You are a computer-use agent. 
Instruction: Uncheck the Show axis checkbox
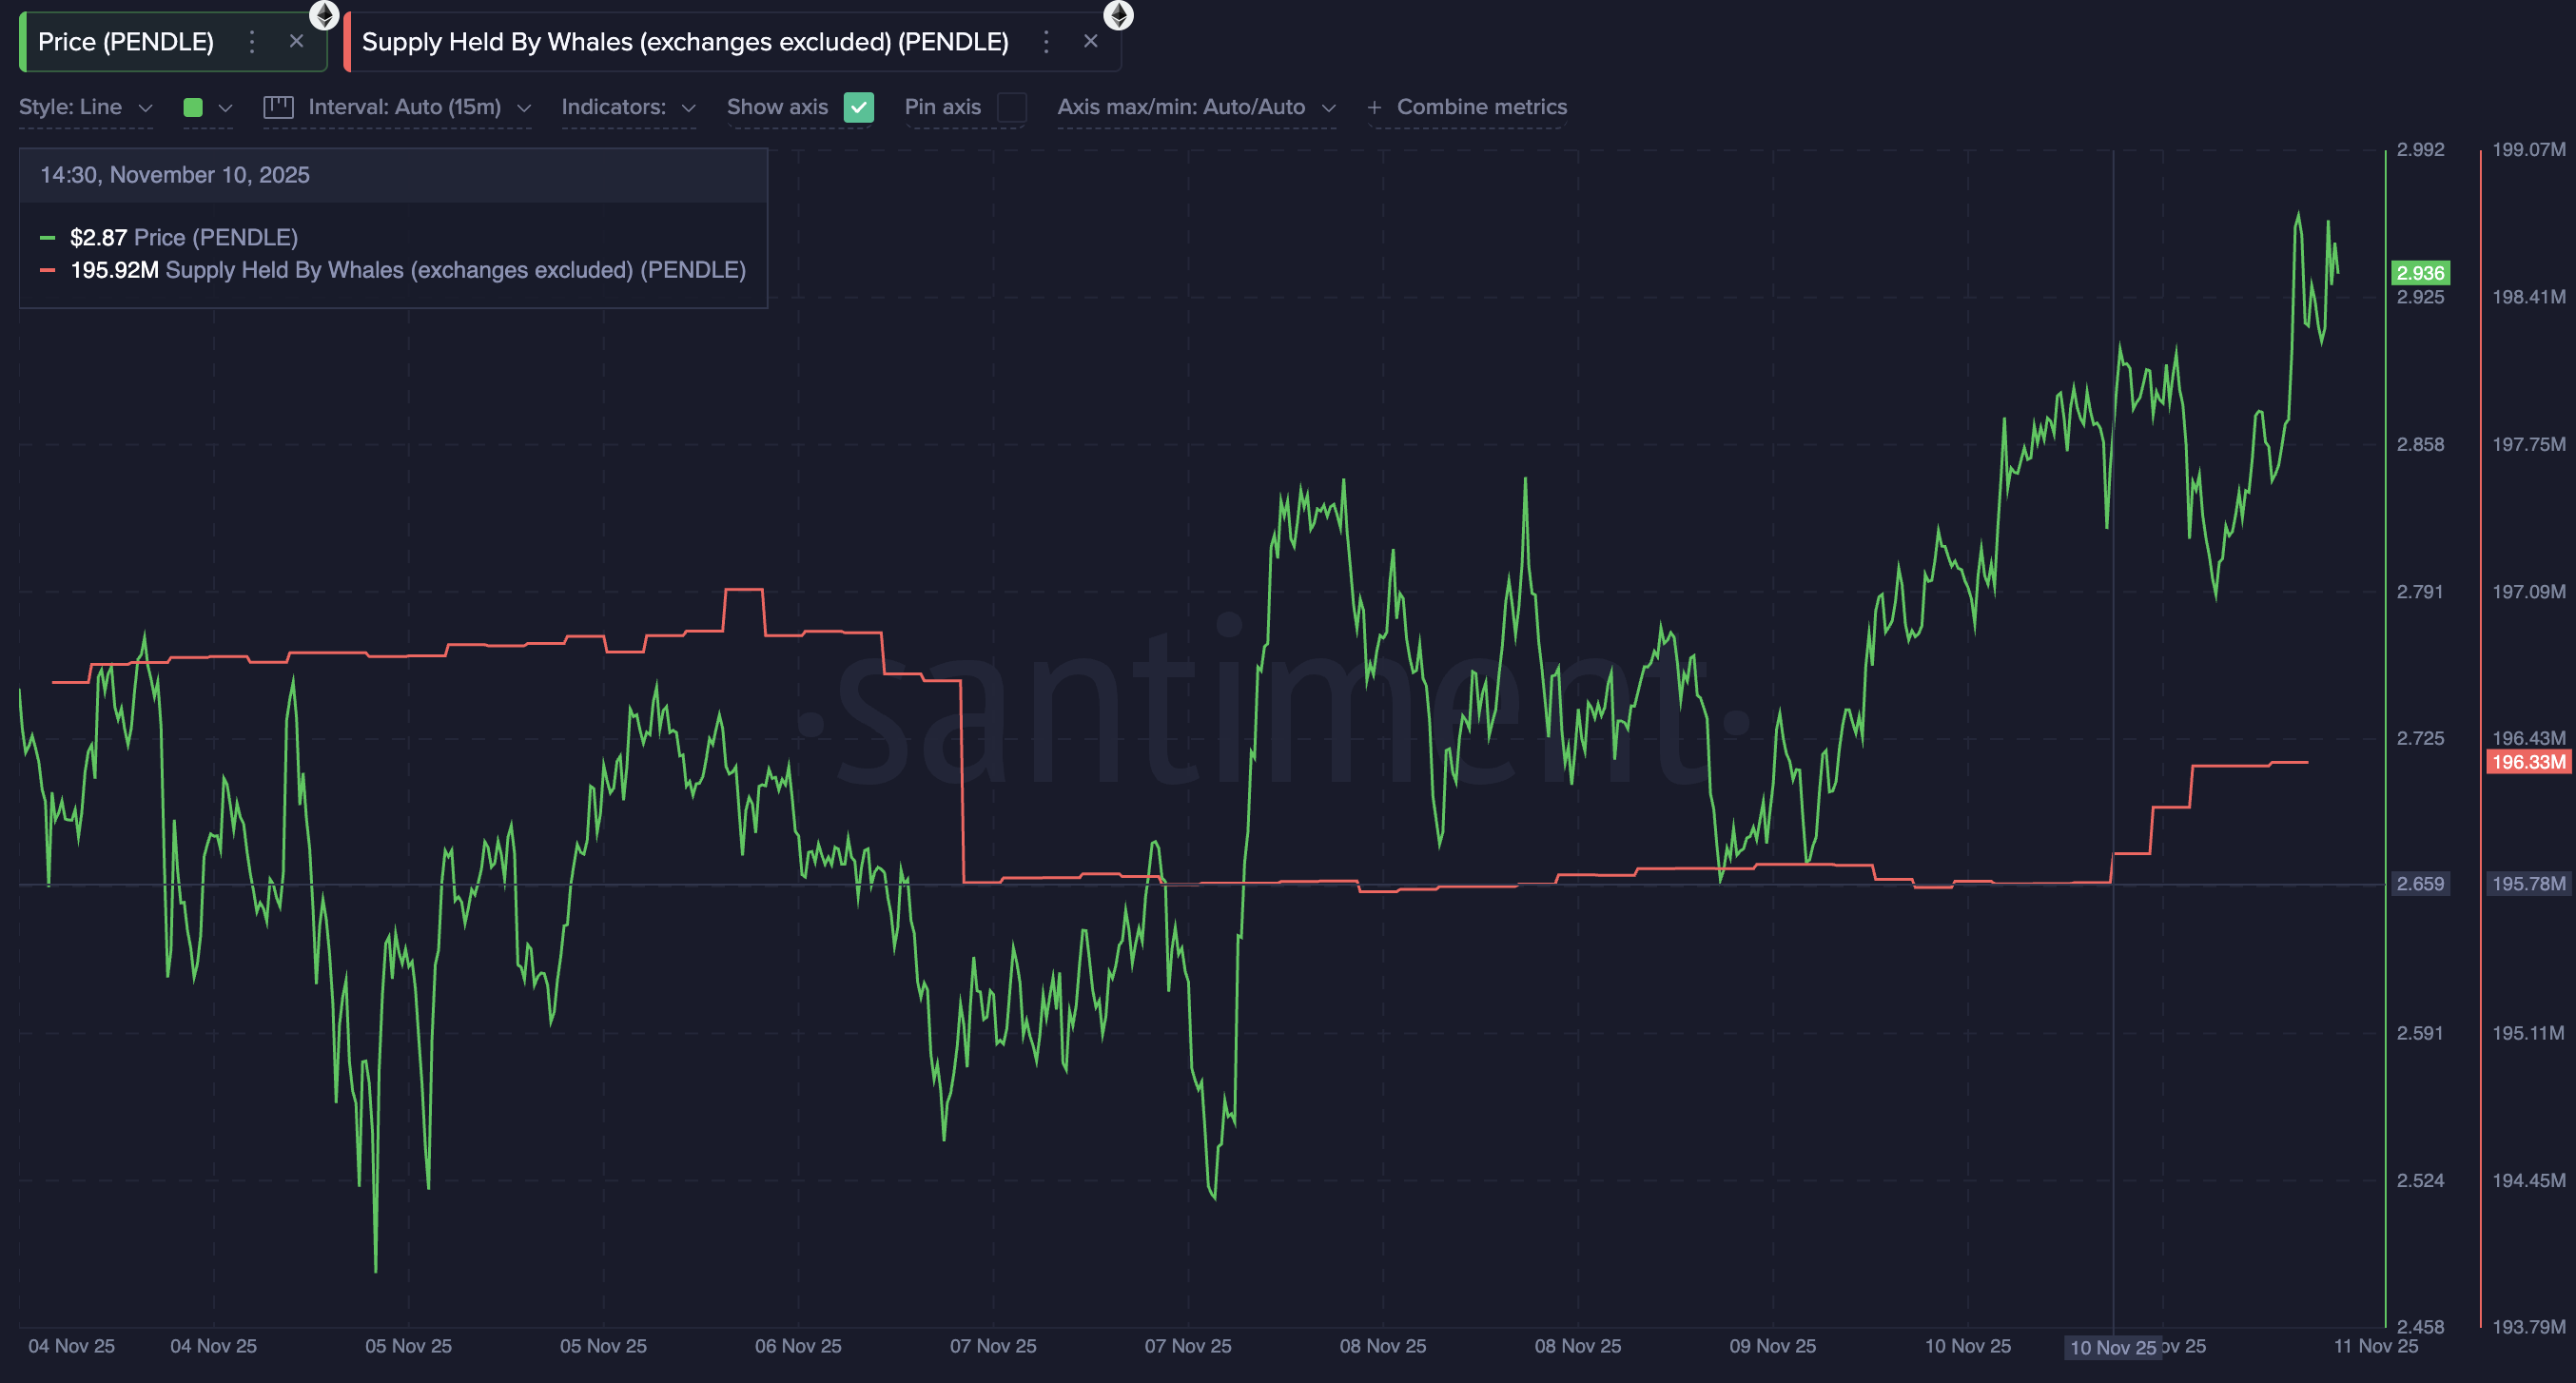pos(858,107)
